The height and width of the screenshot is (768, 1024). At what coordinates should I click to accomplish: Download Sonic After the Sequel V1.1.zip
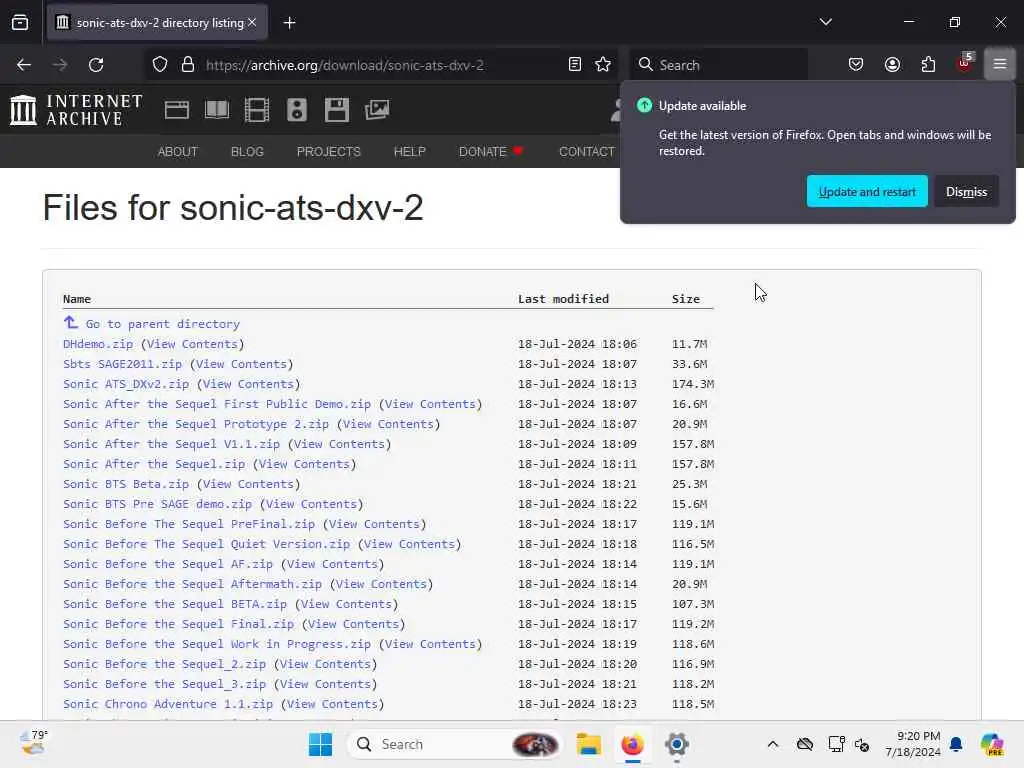[x=172, y=444]
